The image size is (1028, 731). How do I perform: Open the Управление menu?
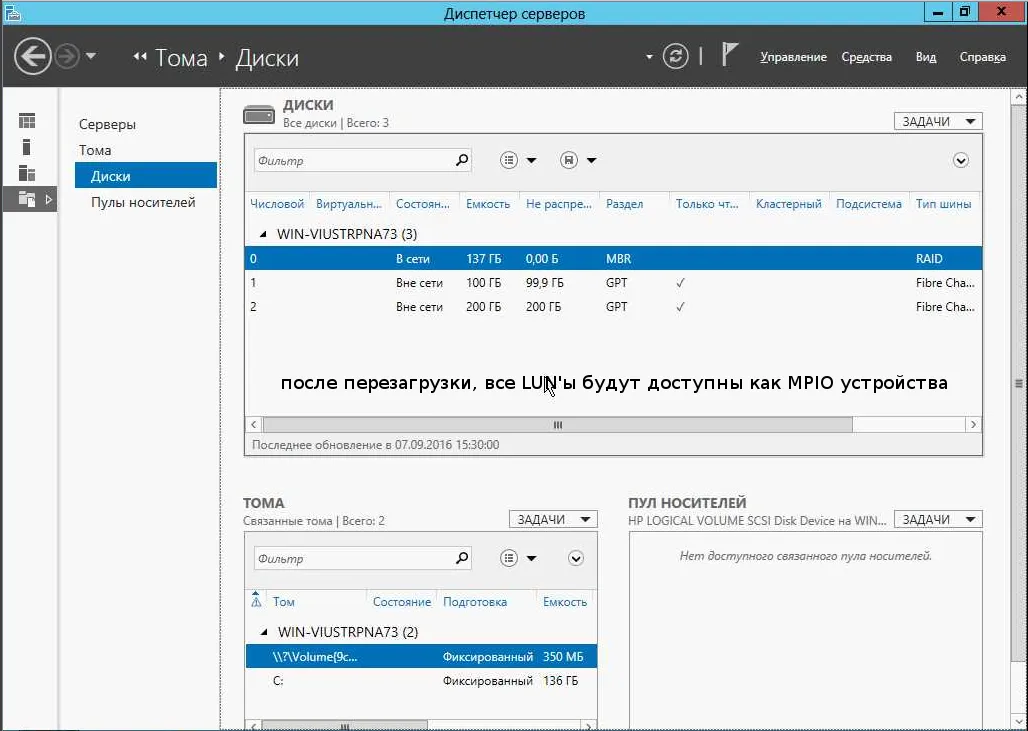(x=793, y=57)
